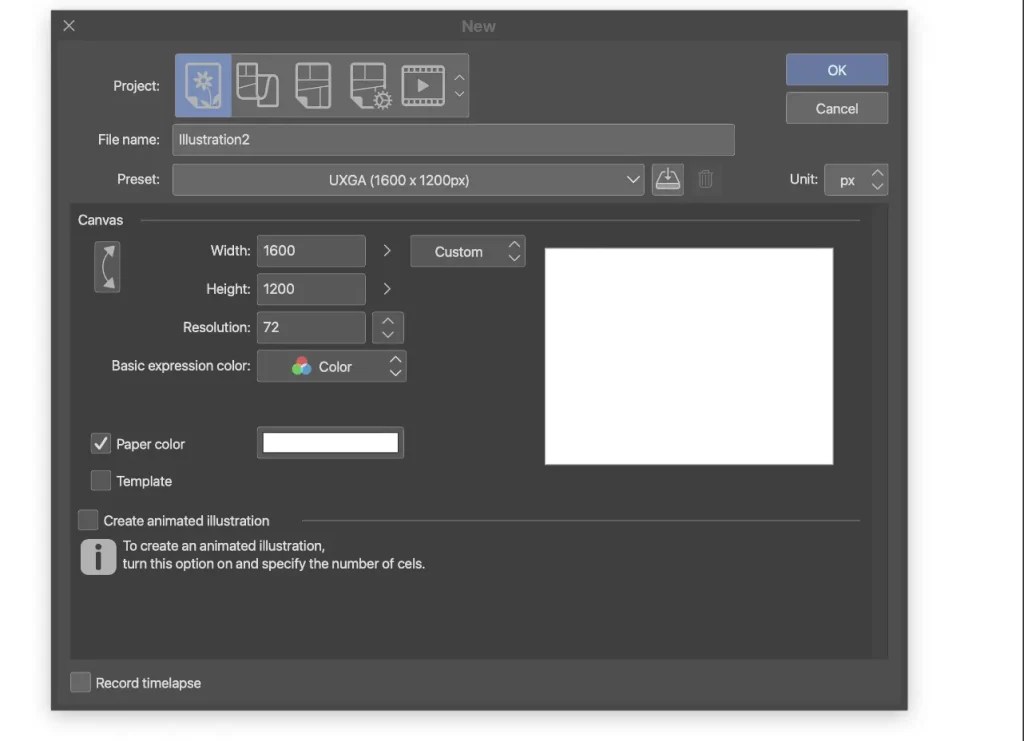The image size is (1024, 741).
Task: Confirm with the OK button
Action: [x=836, y=69]
